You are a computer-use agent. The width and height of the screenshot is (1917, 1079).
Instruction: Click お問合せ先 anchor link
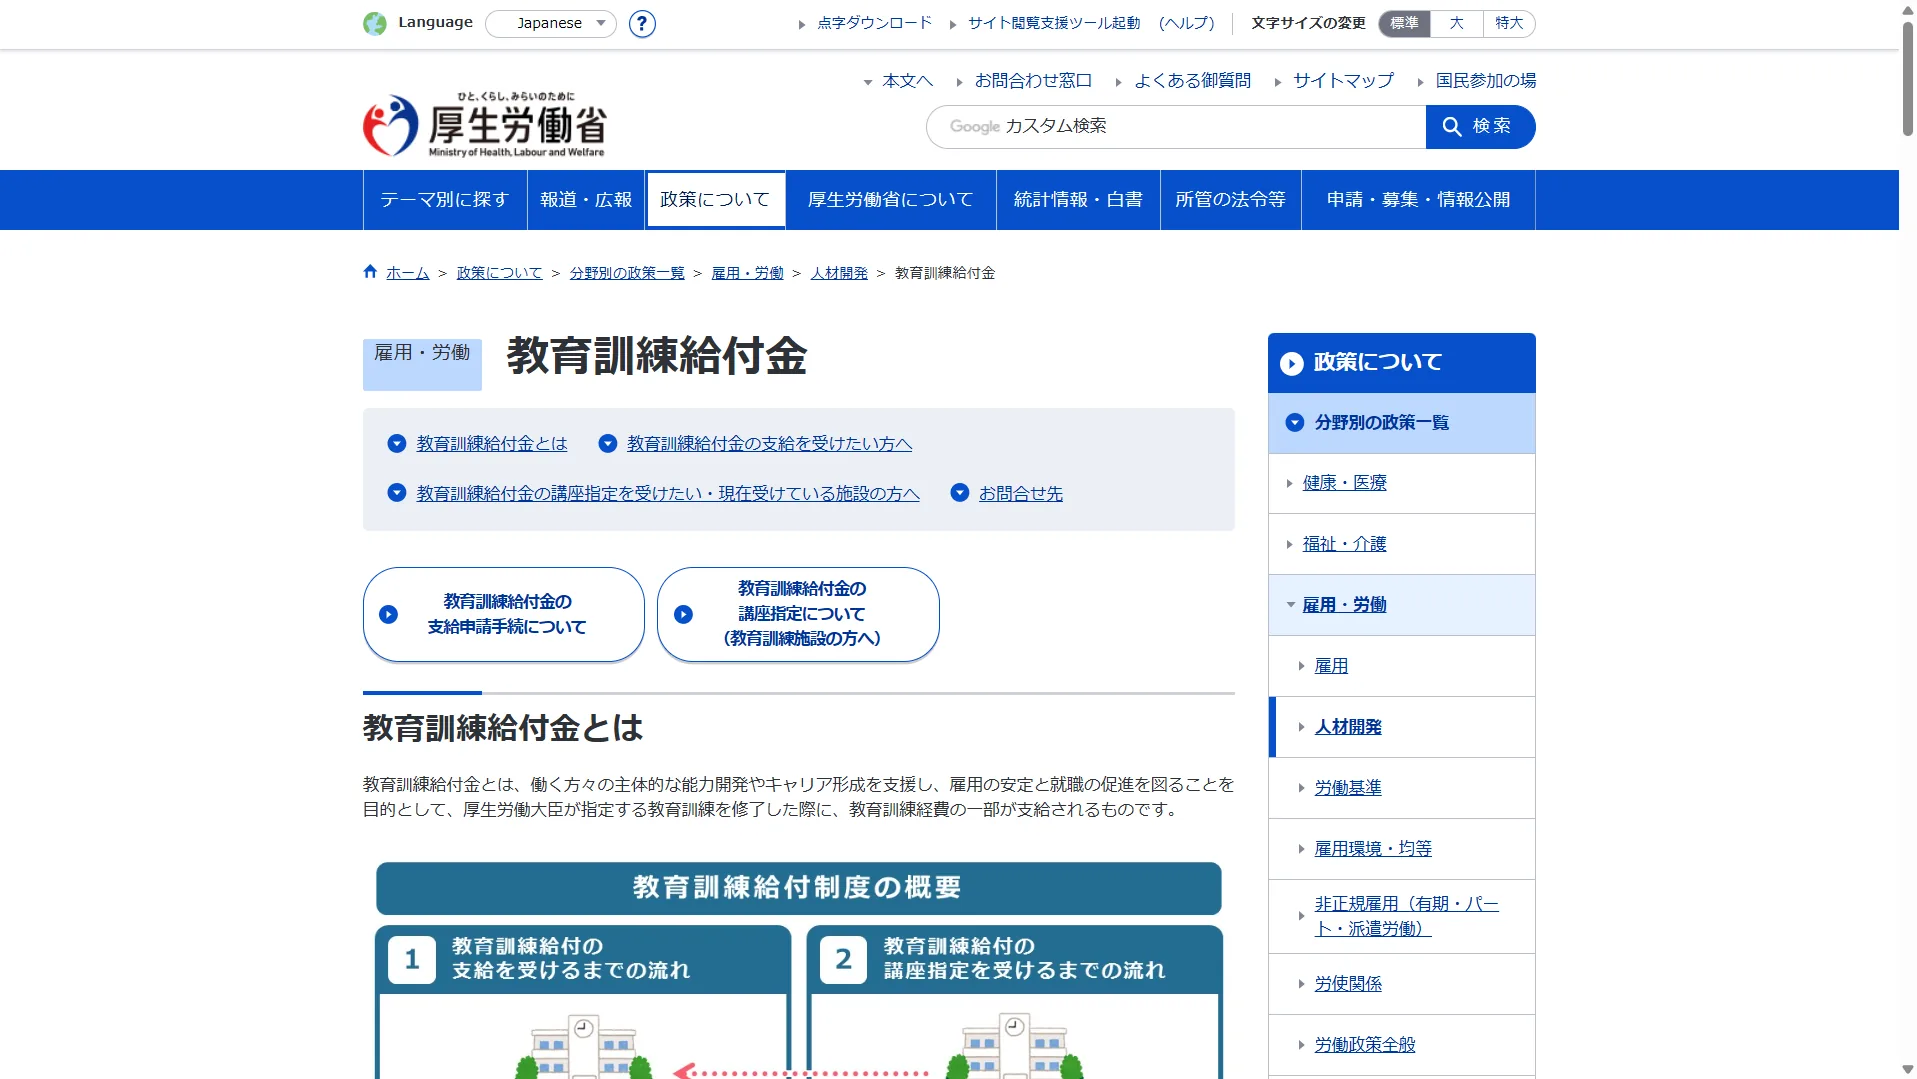click(x=1021, y=493)
